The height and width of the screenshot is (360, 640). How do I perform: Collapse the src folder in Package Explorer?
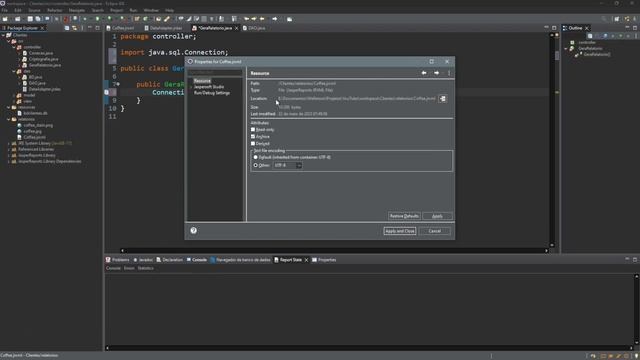tap(9, 41)
